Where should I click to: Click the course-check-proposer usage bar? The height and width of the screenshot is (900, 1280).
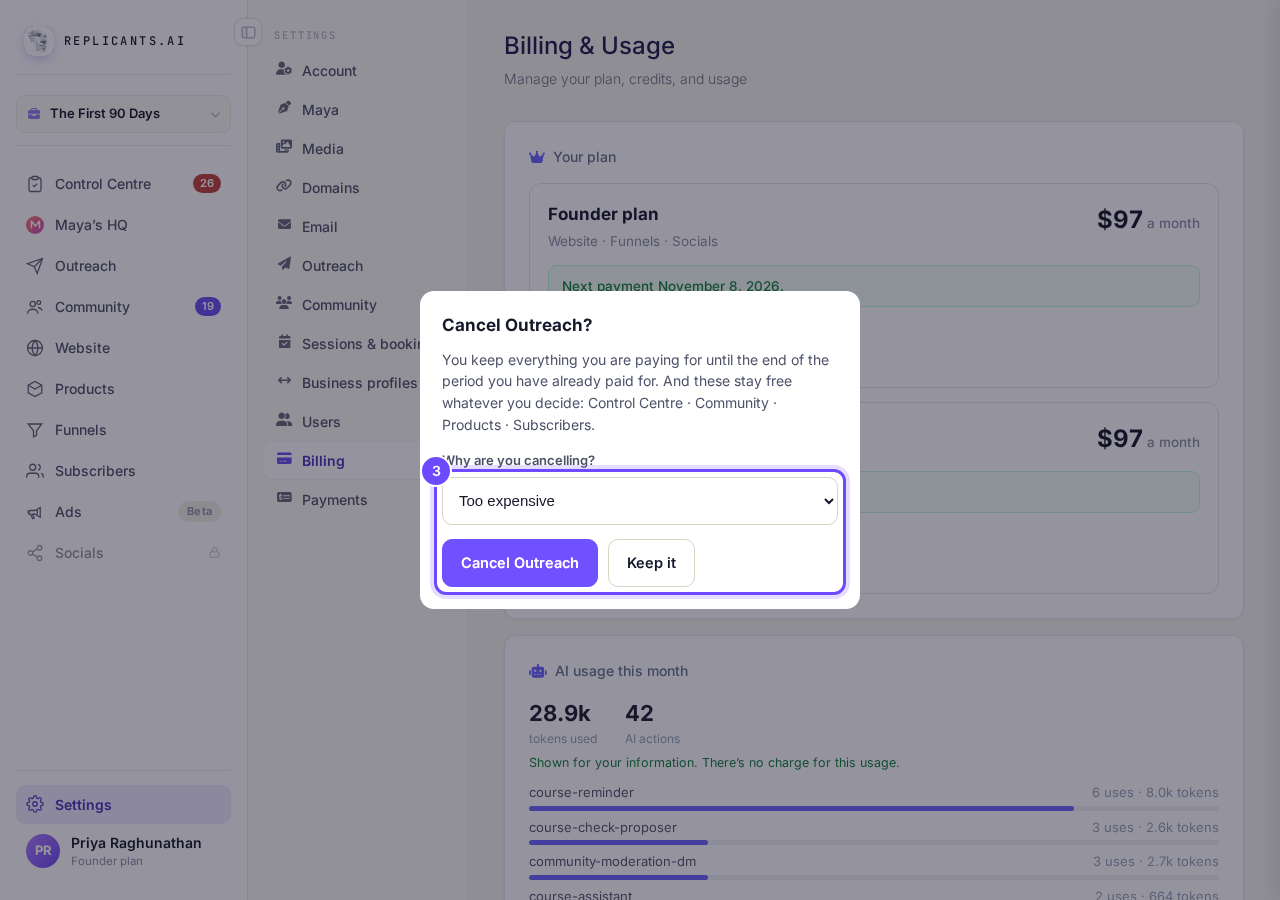coord(874,842)
